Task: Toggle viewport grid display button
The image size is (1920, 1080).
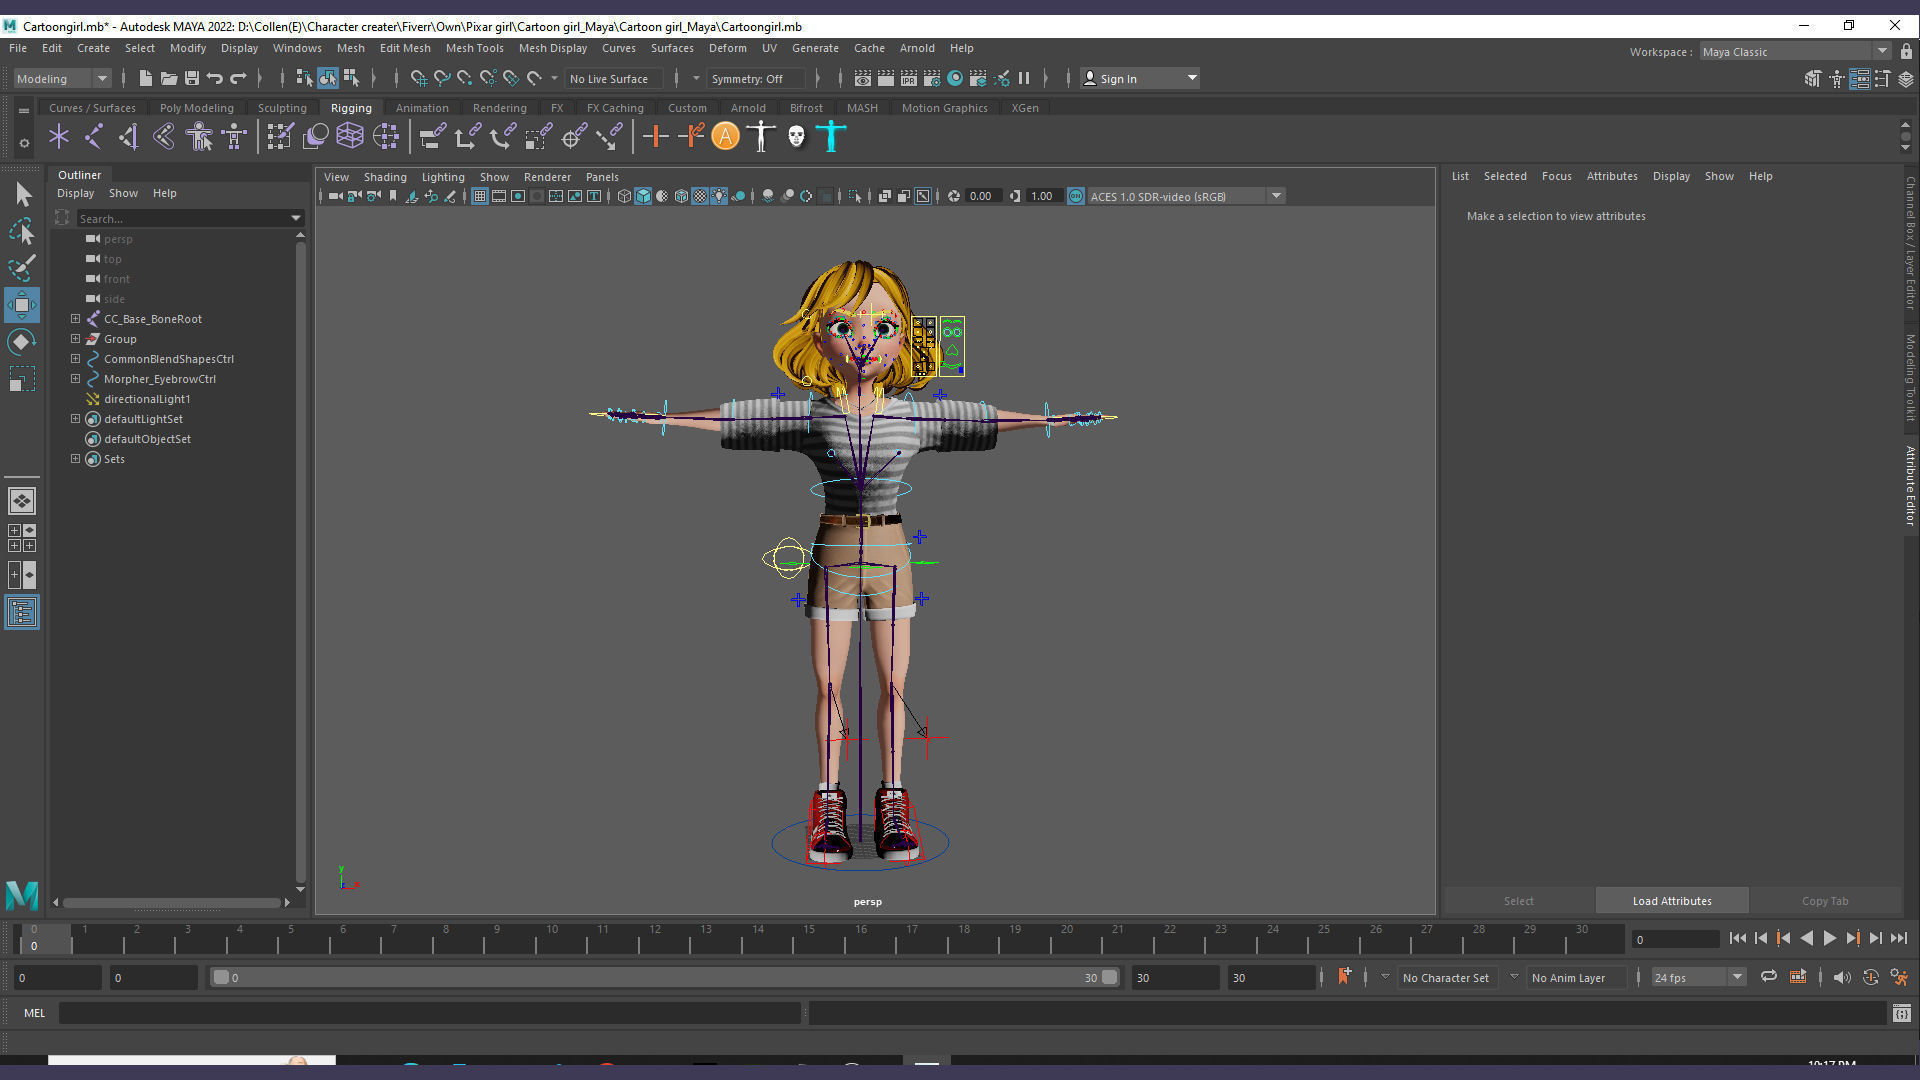Action: 480,196
